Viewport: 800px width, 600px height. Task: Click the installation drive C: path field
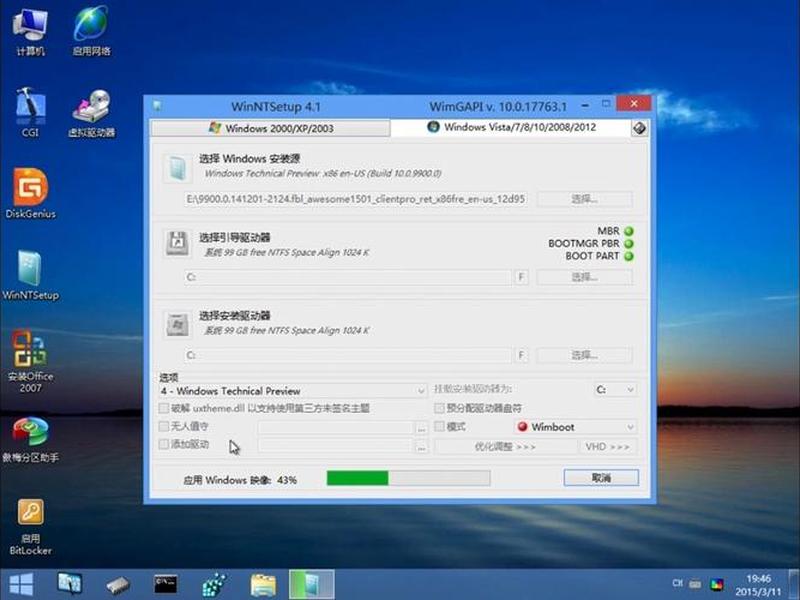347,355
